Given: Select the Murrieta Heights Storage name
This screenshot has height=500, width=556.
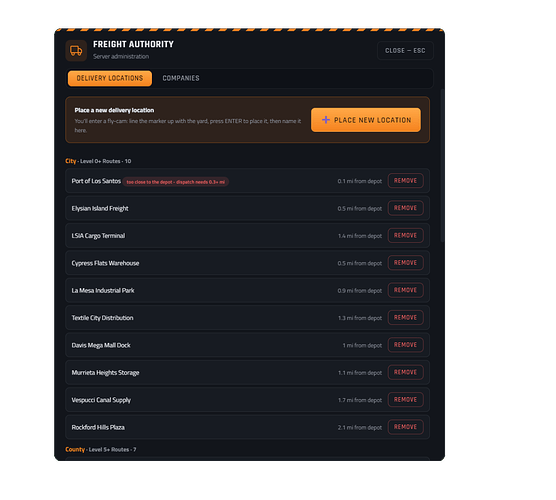Looking at the screenshot, I should point(105,373).
